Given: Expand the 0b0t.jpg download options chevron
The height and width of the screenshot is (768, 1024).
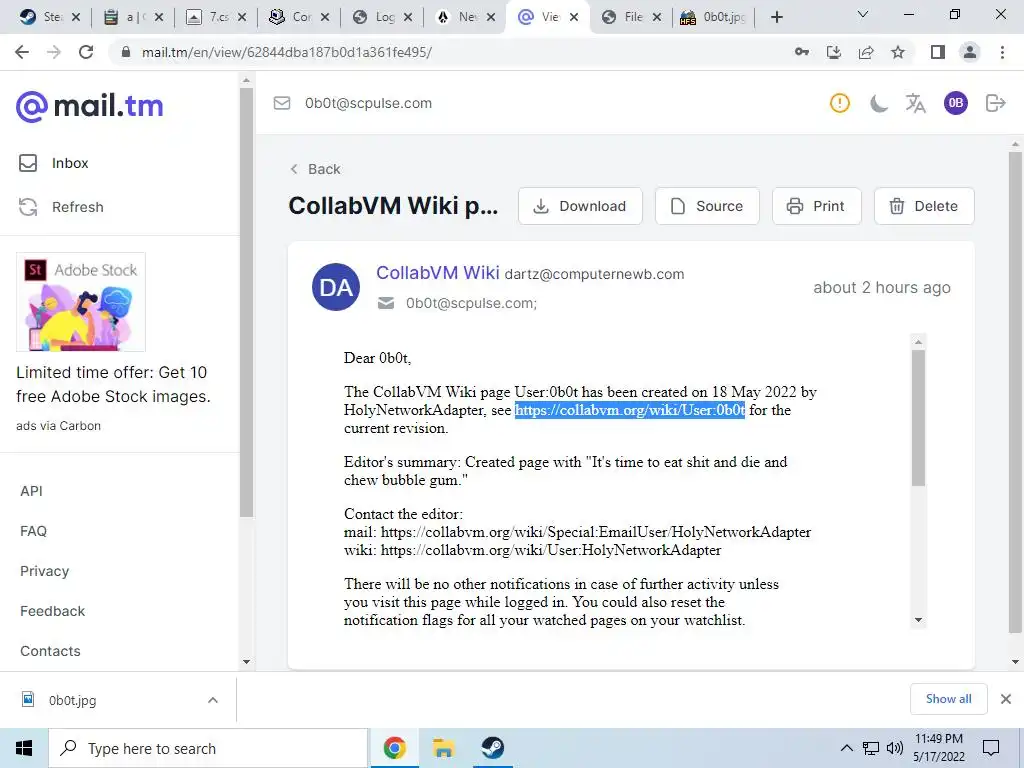Looking at the screenshot, I should coord(213,700).
